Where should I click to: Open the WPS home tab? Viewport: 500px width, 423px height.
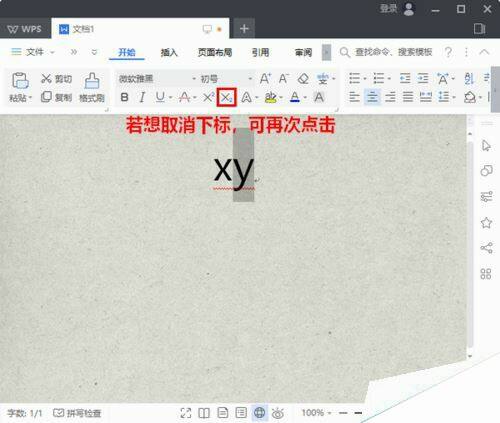(x=25, y=29)
